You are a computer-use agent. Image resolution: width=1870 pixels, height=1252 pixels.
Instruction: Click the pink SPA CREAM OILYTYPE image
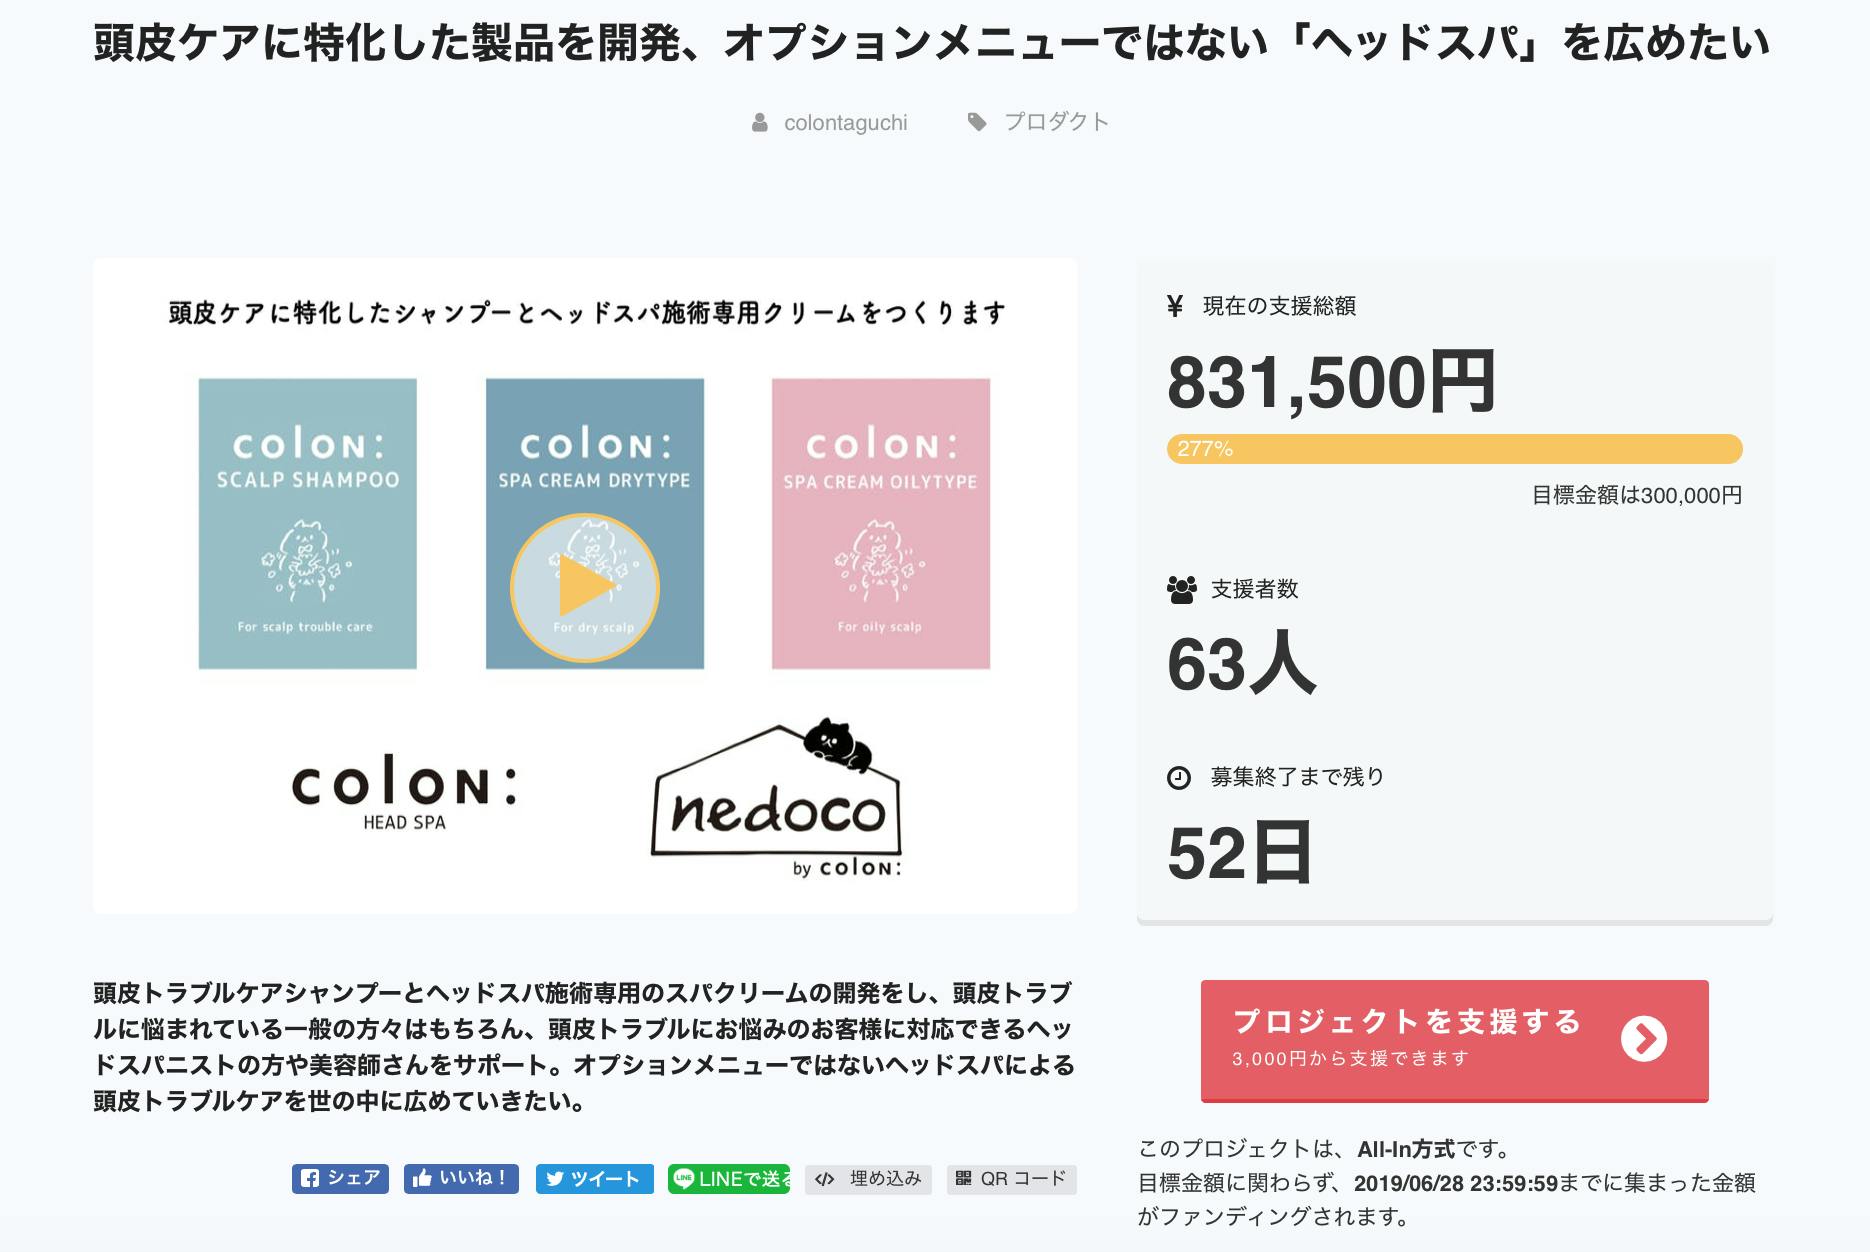[x=880, y=523]
